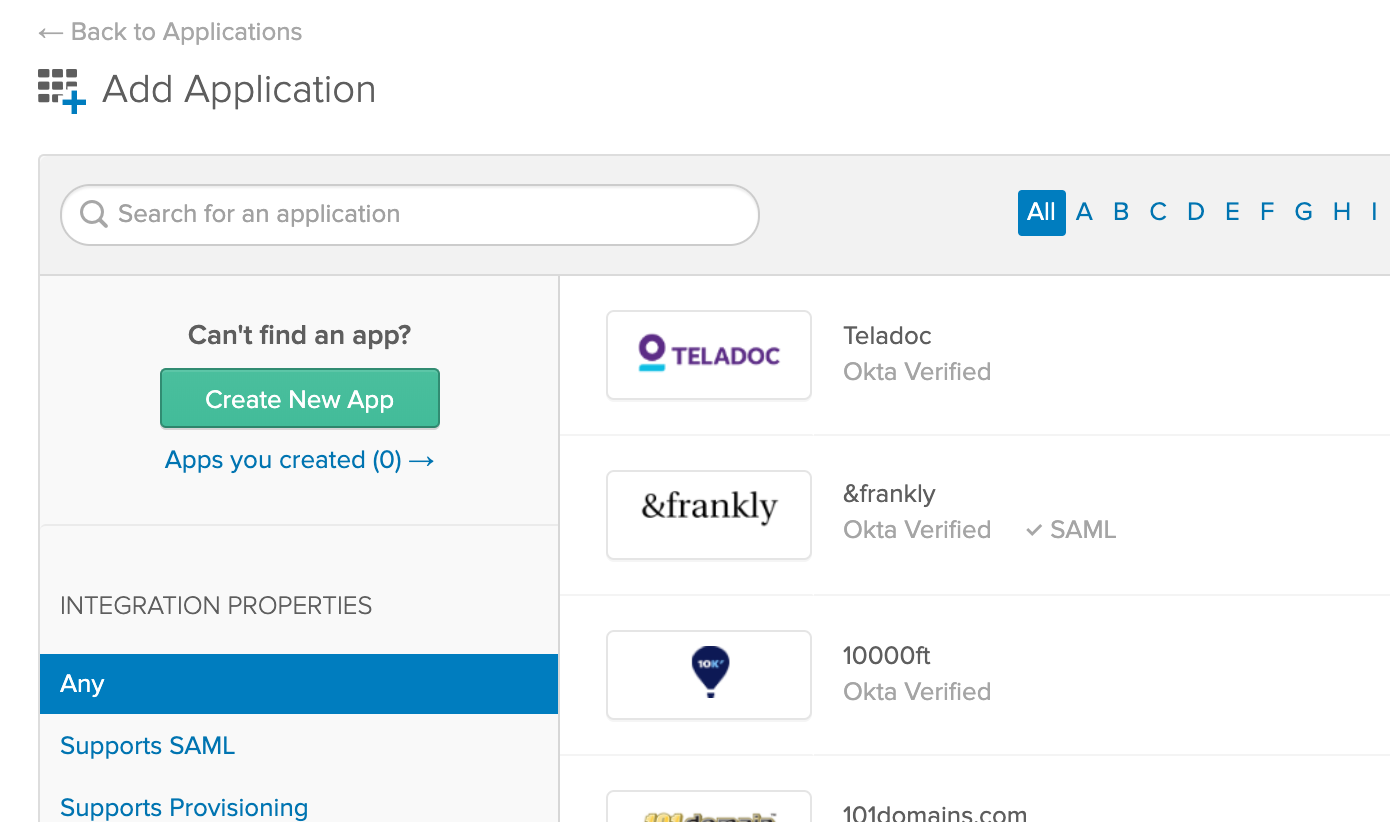This screenshot has height=822, width=1390.
Task: Click the Add Application heading
Action: pyautogui.click(x=239, y=90)
